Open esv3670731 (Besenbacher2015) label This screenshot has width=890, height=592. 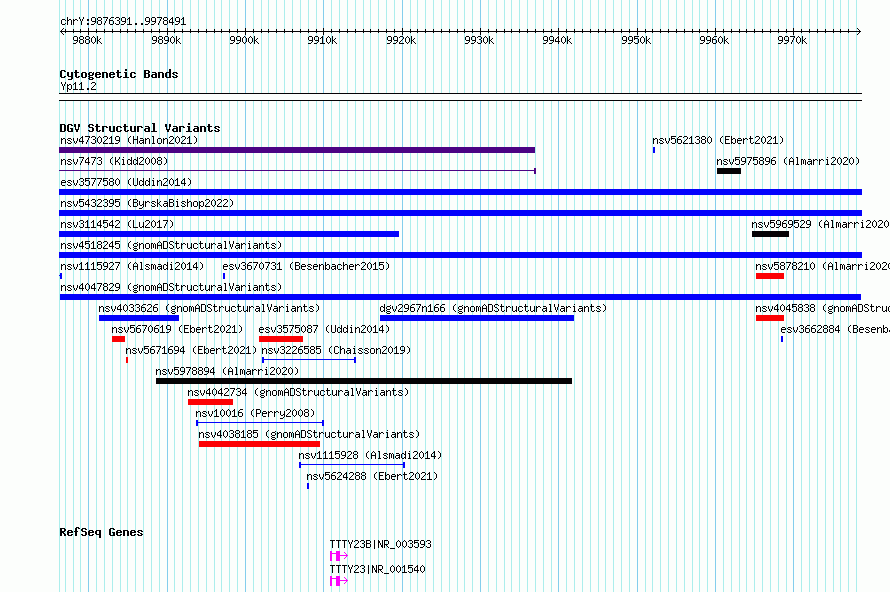[306, 266]
